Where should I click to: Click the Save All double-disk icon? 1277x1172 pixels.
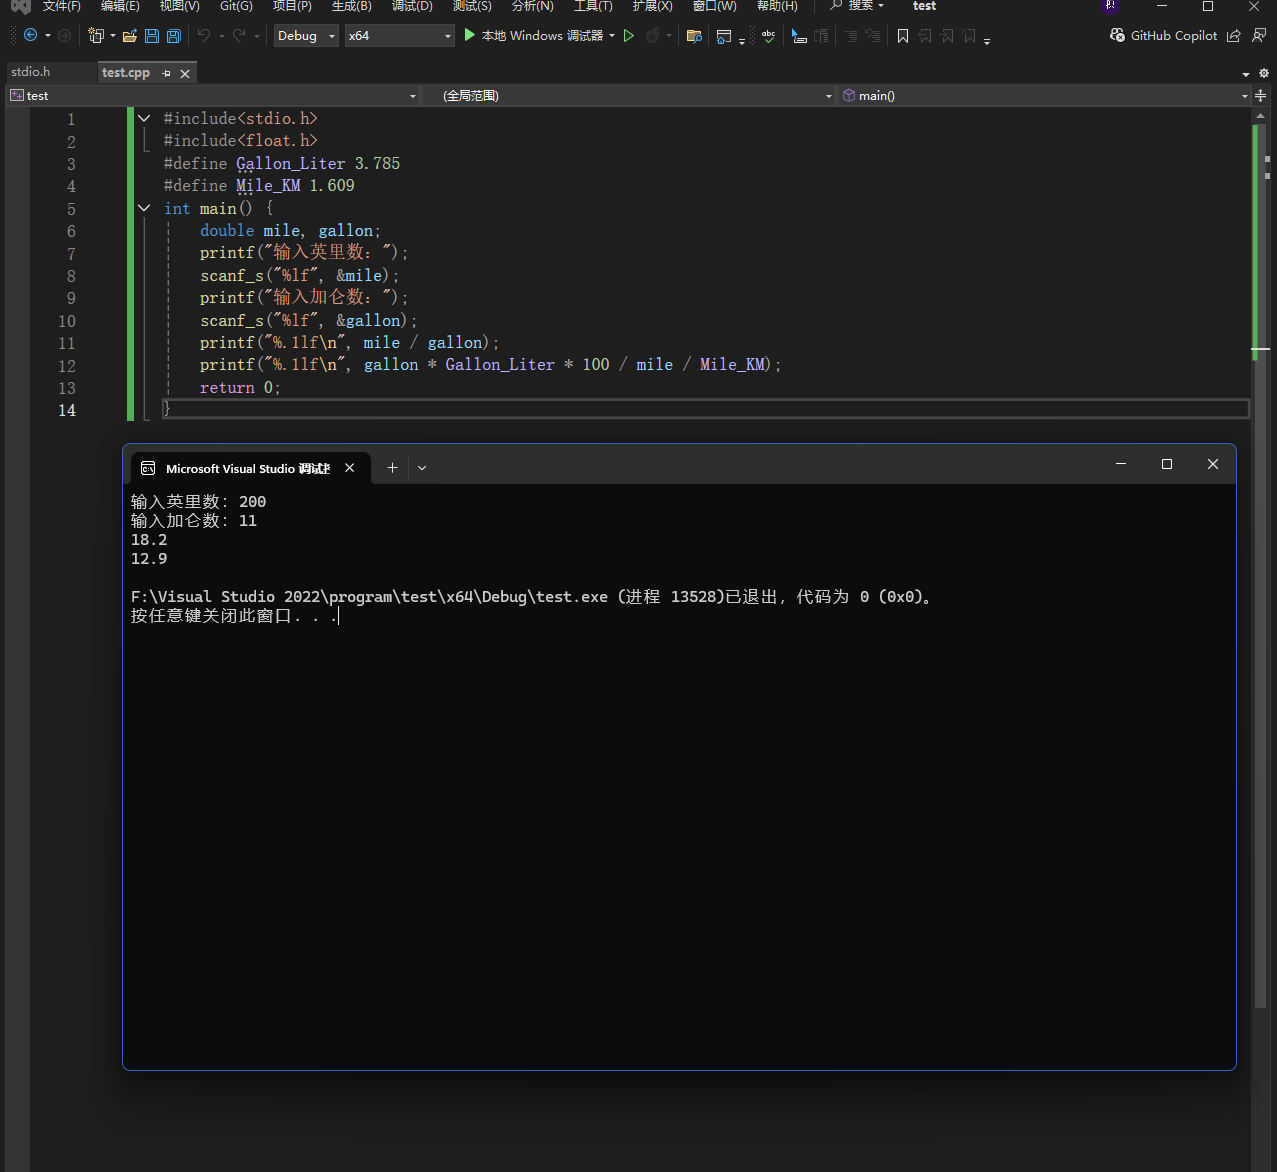[x=174, y=35]
